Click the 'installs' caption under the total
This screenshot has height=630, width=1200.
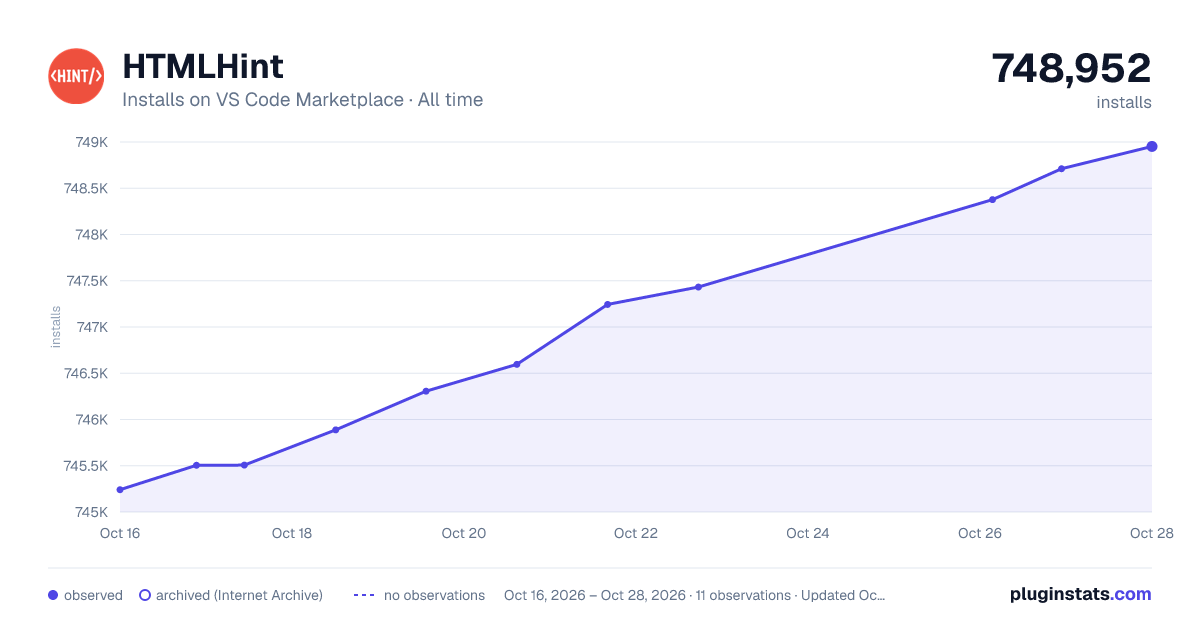(1124, 102)
